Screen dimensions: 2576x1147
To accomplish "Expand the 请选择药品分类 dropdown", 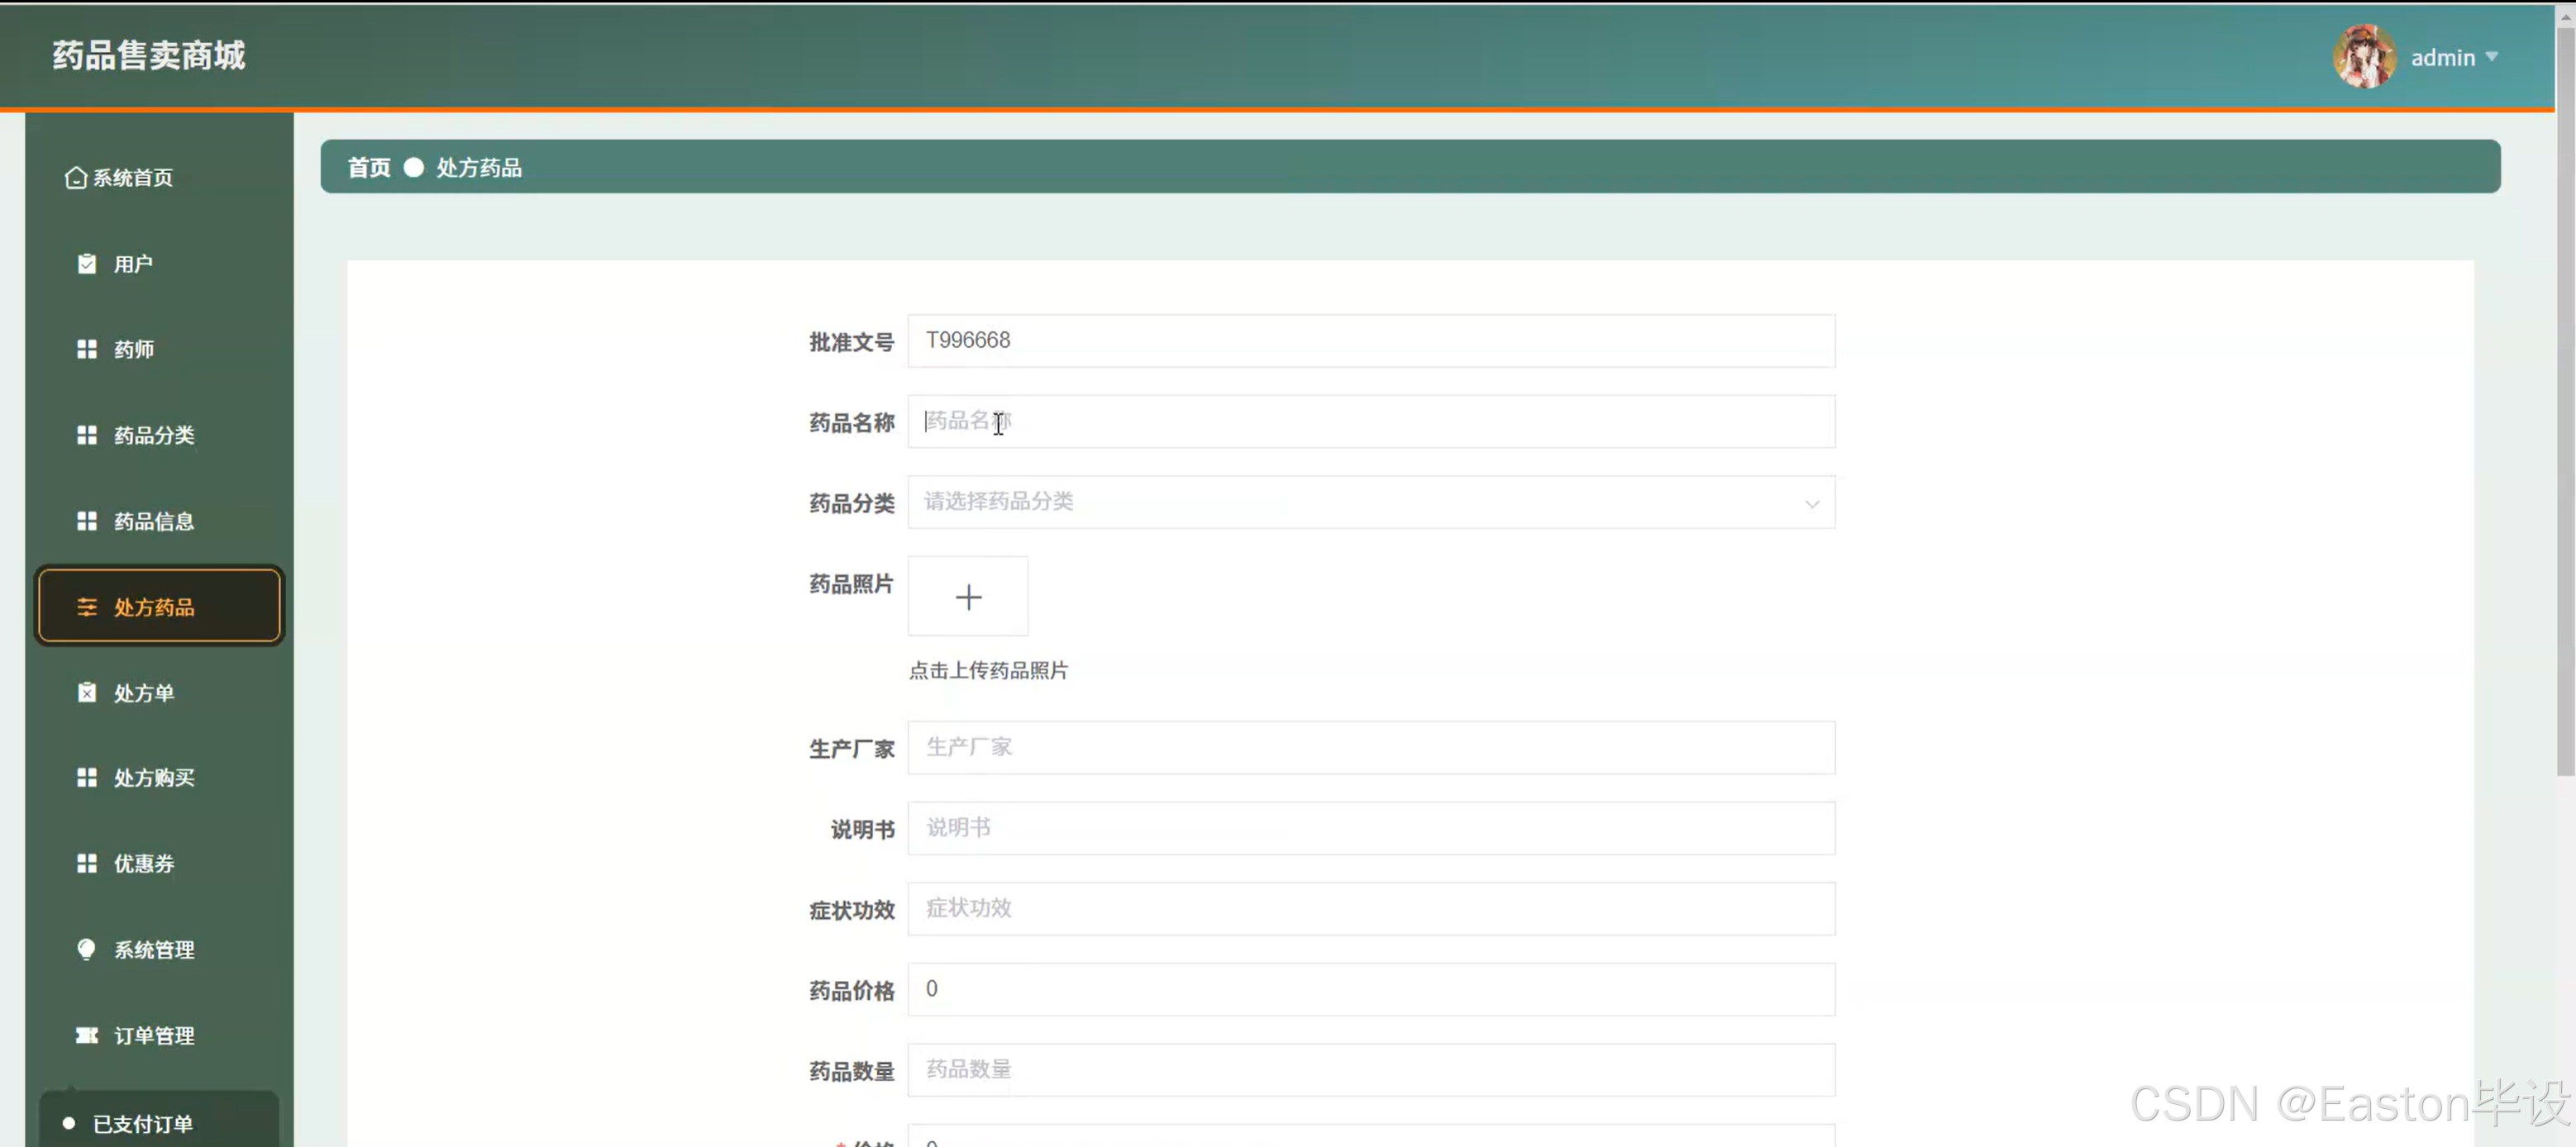I will coord(1371,502).
